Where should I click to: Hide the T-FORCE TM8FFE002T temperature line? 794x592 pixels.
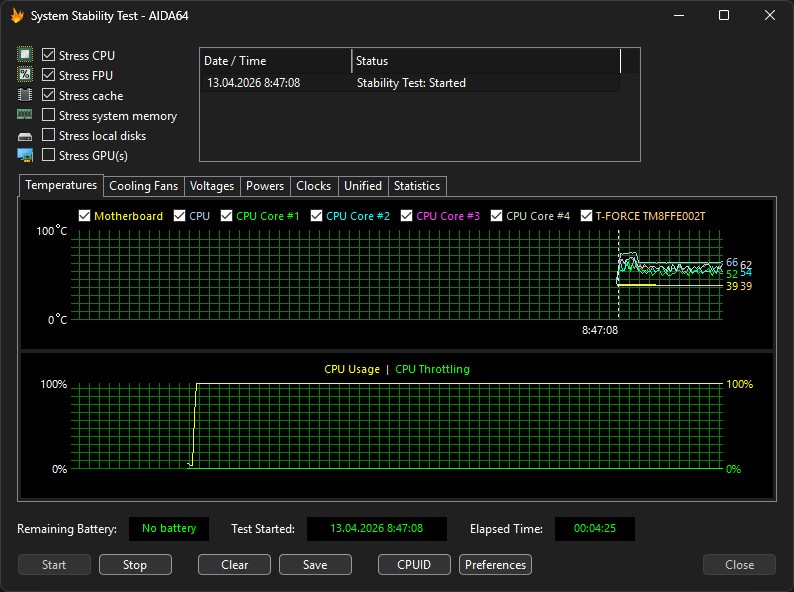(x=586, y=216)
